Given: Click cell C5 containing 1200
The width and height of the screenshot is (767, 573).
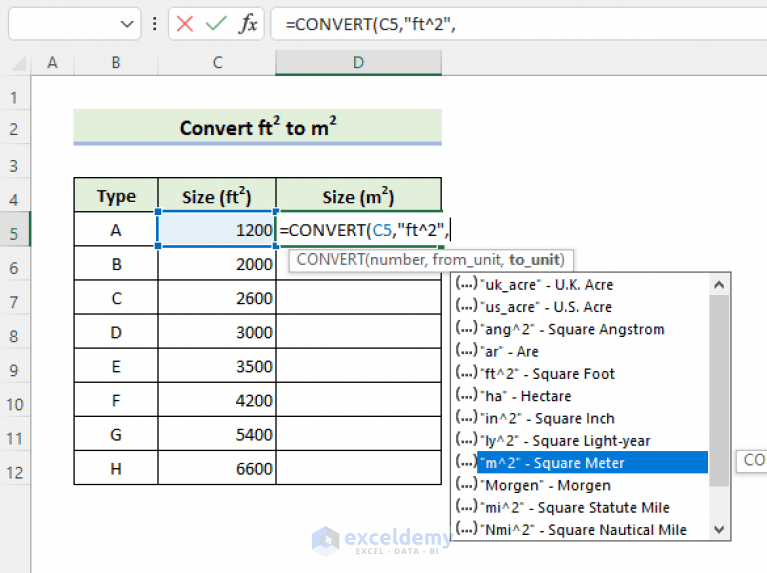Looking at the screenshot, I should pos(217,229).
